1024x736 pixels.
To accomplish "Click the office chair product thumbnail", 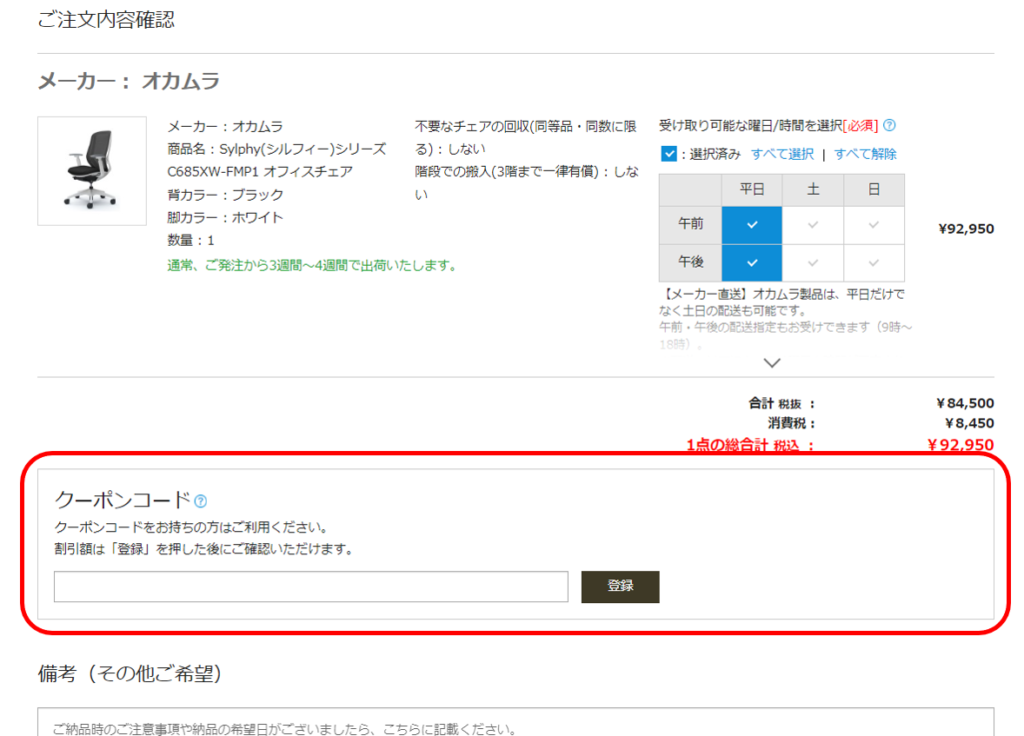I will (92, 171).
